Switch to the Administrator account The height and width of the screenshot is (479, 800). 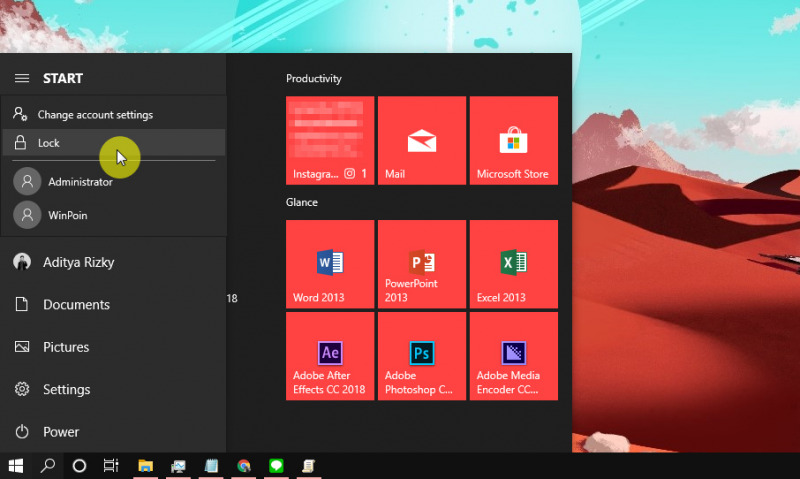pos(113,182)
